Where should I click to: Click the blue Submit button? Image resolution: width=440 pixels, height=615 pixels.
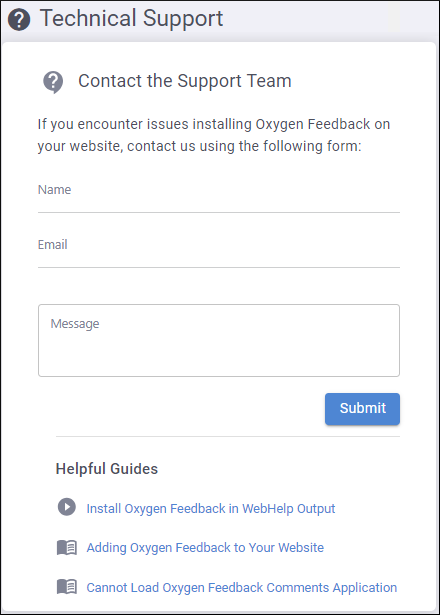362,409
